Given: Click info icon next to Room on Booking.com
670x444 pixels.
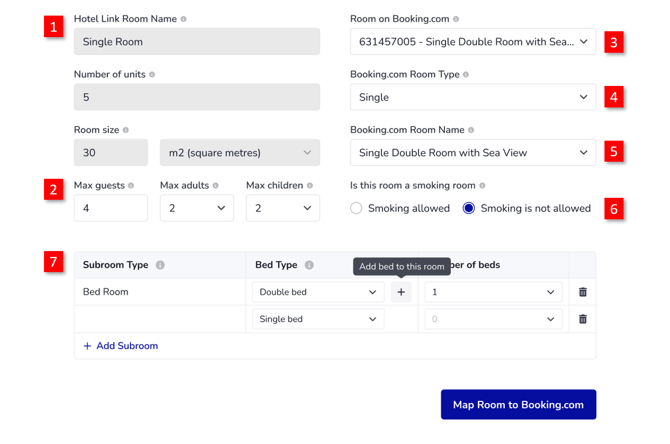Looking at the screenshot, I should pyautogui.click(x=456, y=19).
